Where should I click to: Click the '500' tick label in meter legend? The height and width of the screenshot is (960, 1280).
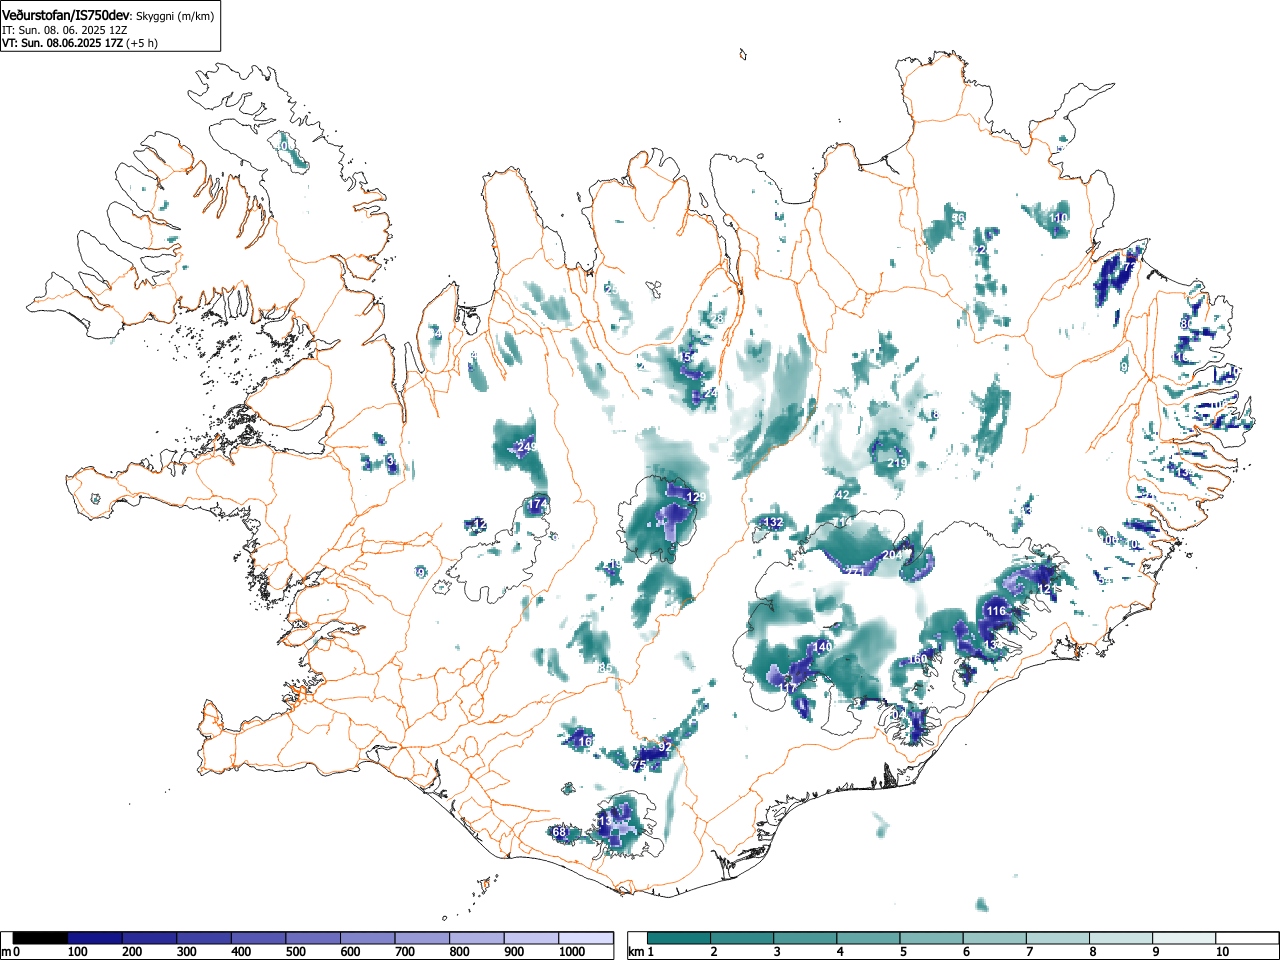pos(295,952)
